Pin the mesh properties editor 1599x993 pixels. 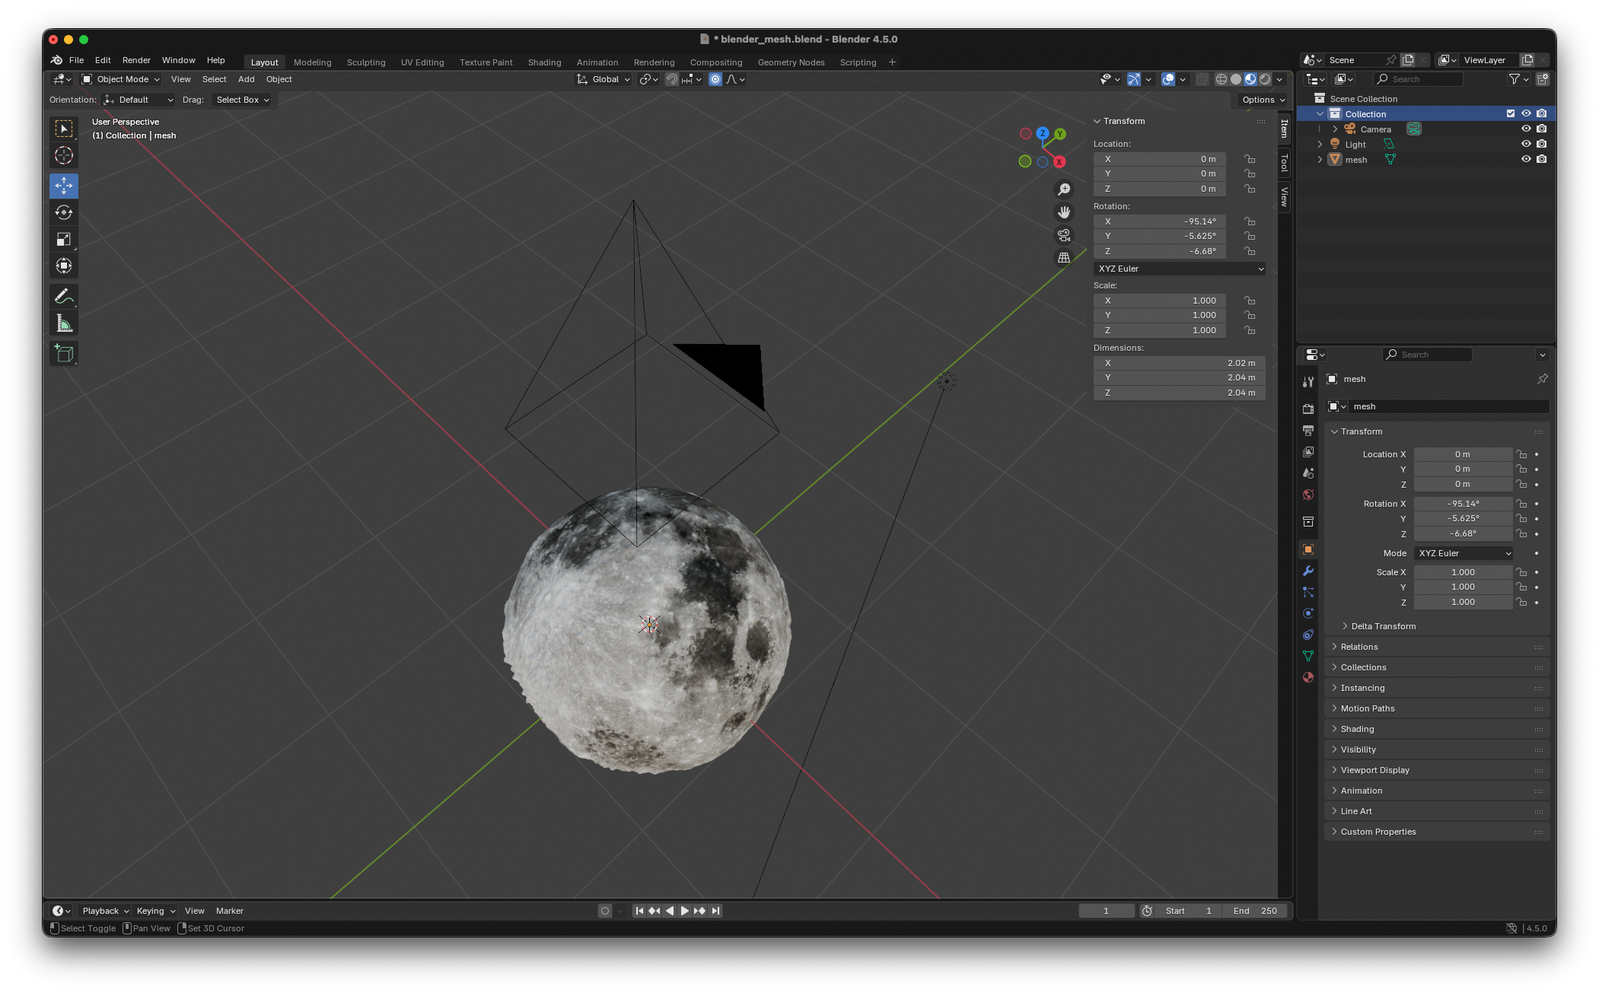click(x=1542, y=379)
